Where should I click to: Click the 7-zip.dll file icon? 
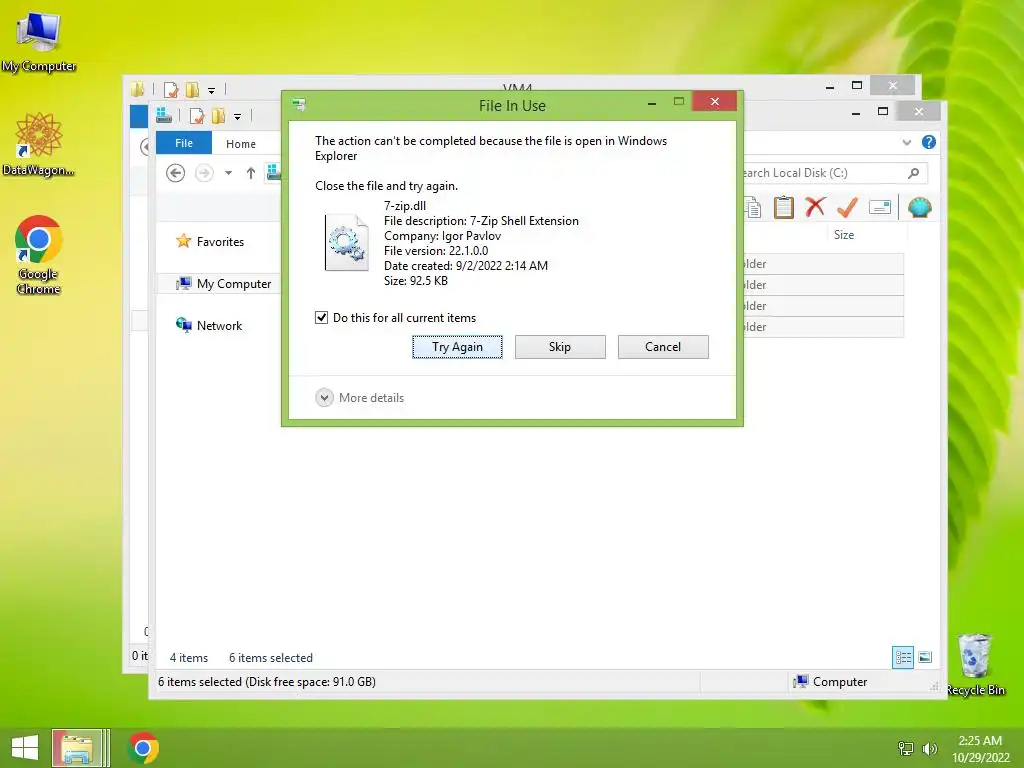pos(346,242)
